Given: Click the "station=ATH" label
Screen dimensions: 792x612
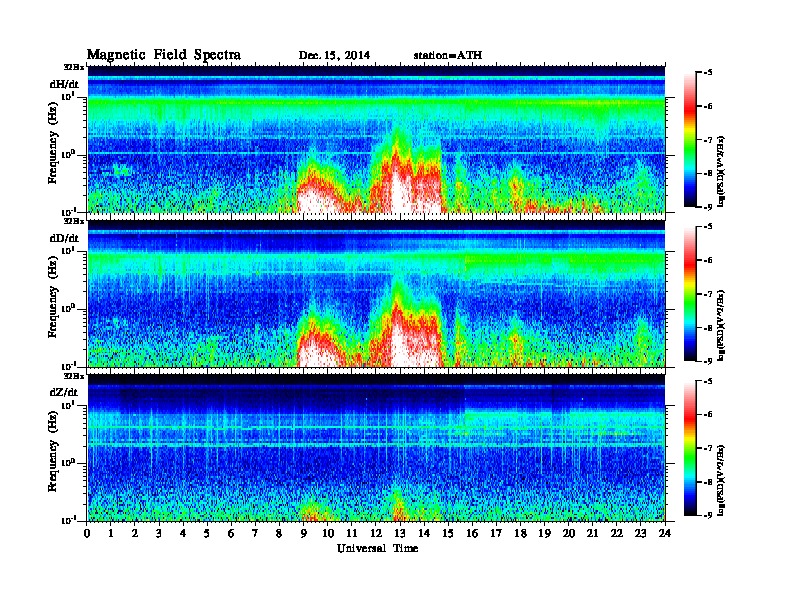Looking at the screenshot, I should click(x=448, y=56).
